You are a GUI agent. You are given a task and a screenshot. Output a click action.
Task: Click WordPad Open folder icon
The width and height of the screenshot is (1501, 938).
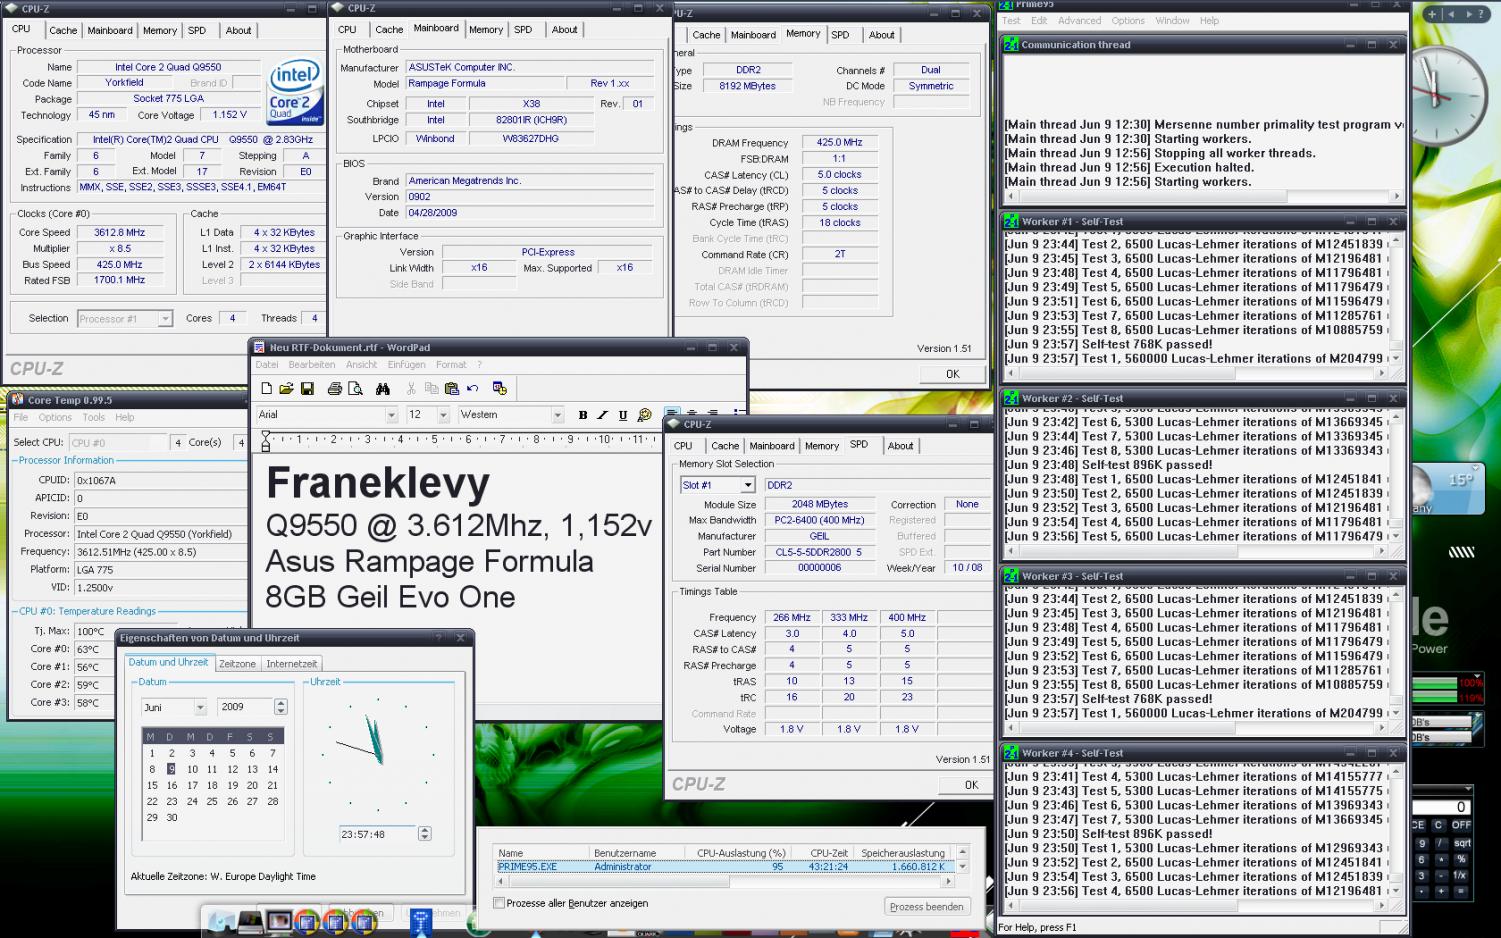pos(286,388)
